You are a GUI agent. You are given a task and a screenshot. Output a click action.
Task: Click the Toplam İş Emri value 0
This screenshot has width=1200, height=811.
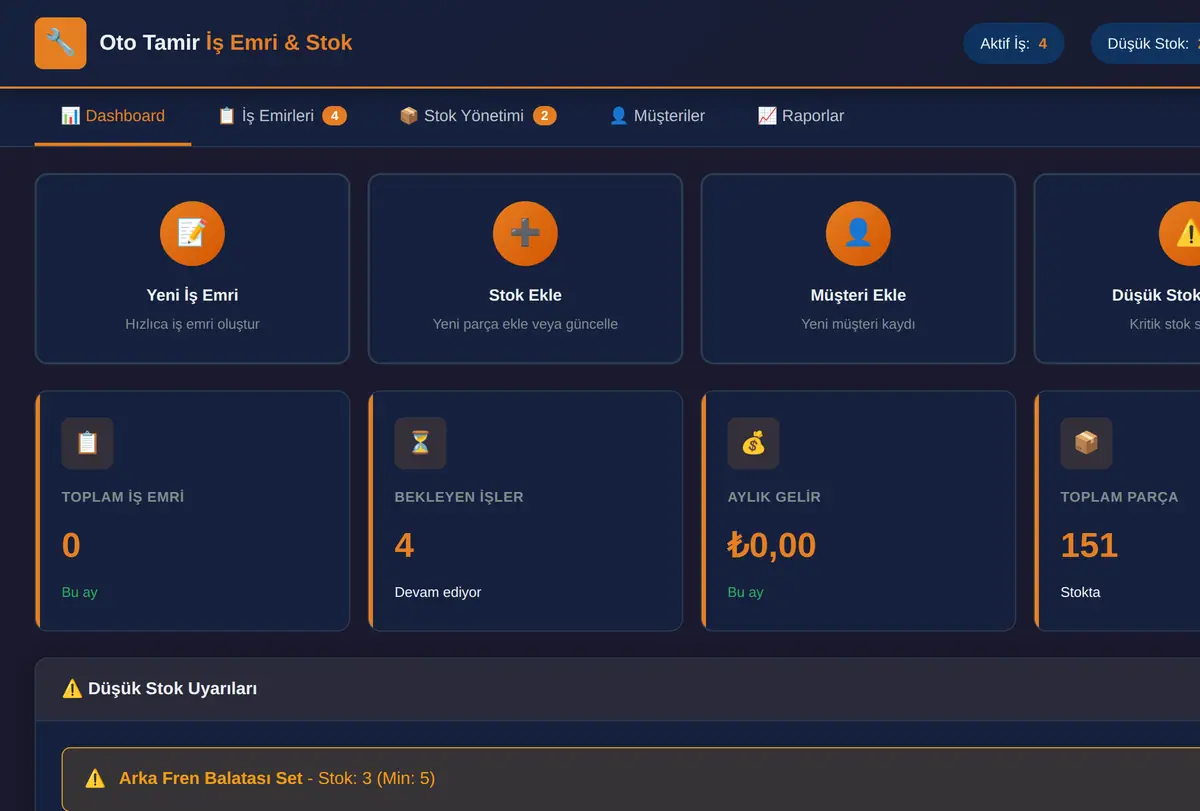(71, 545)
